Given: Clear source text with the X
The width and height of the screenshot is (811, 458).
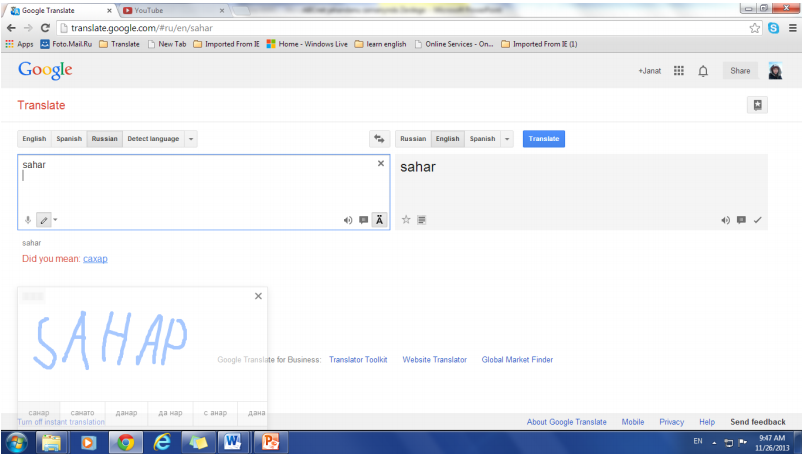Looking at the screenshot, I should (x=381, y=163).
